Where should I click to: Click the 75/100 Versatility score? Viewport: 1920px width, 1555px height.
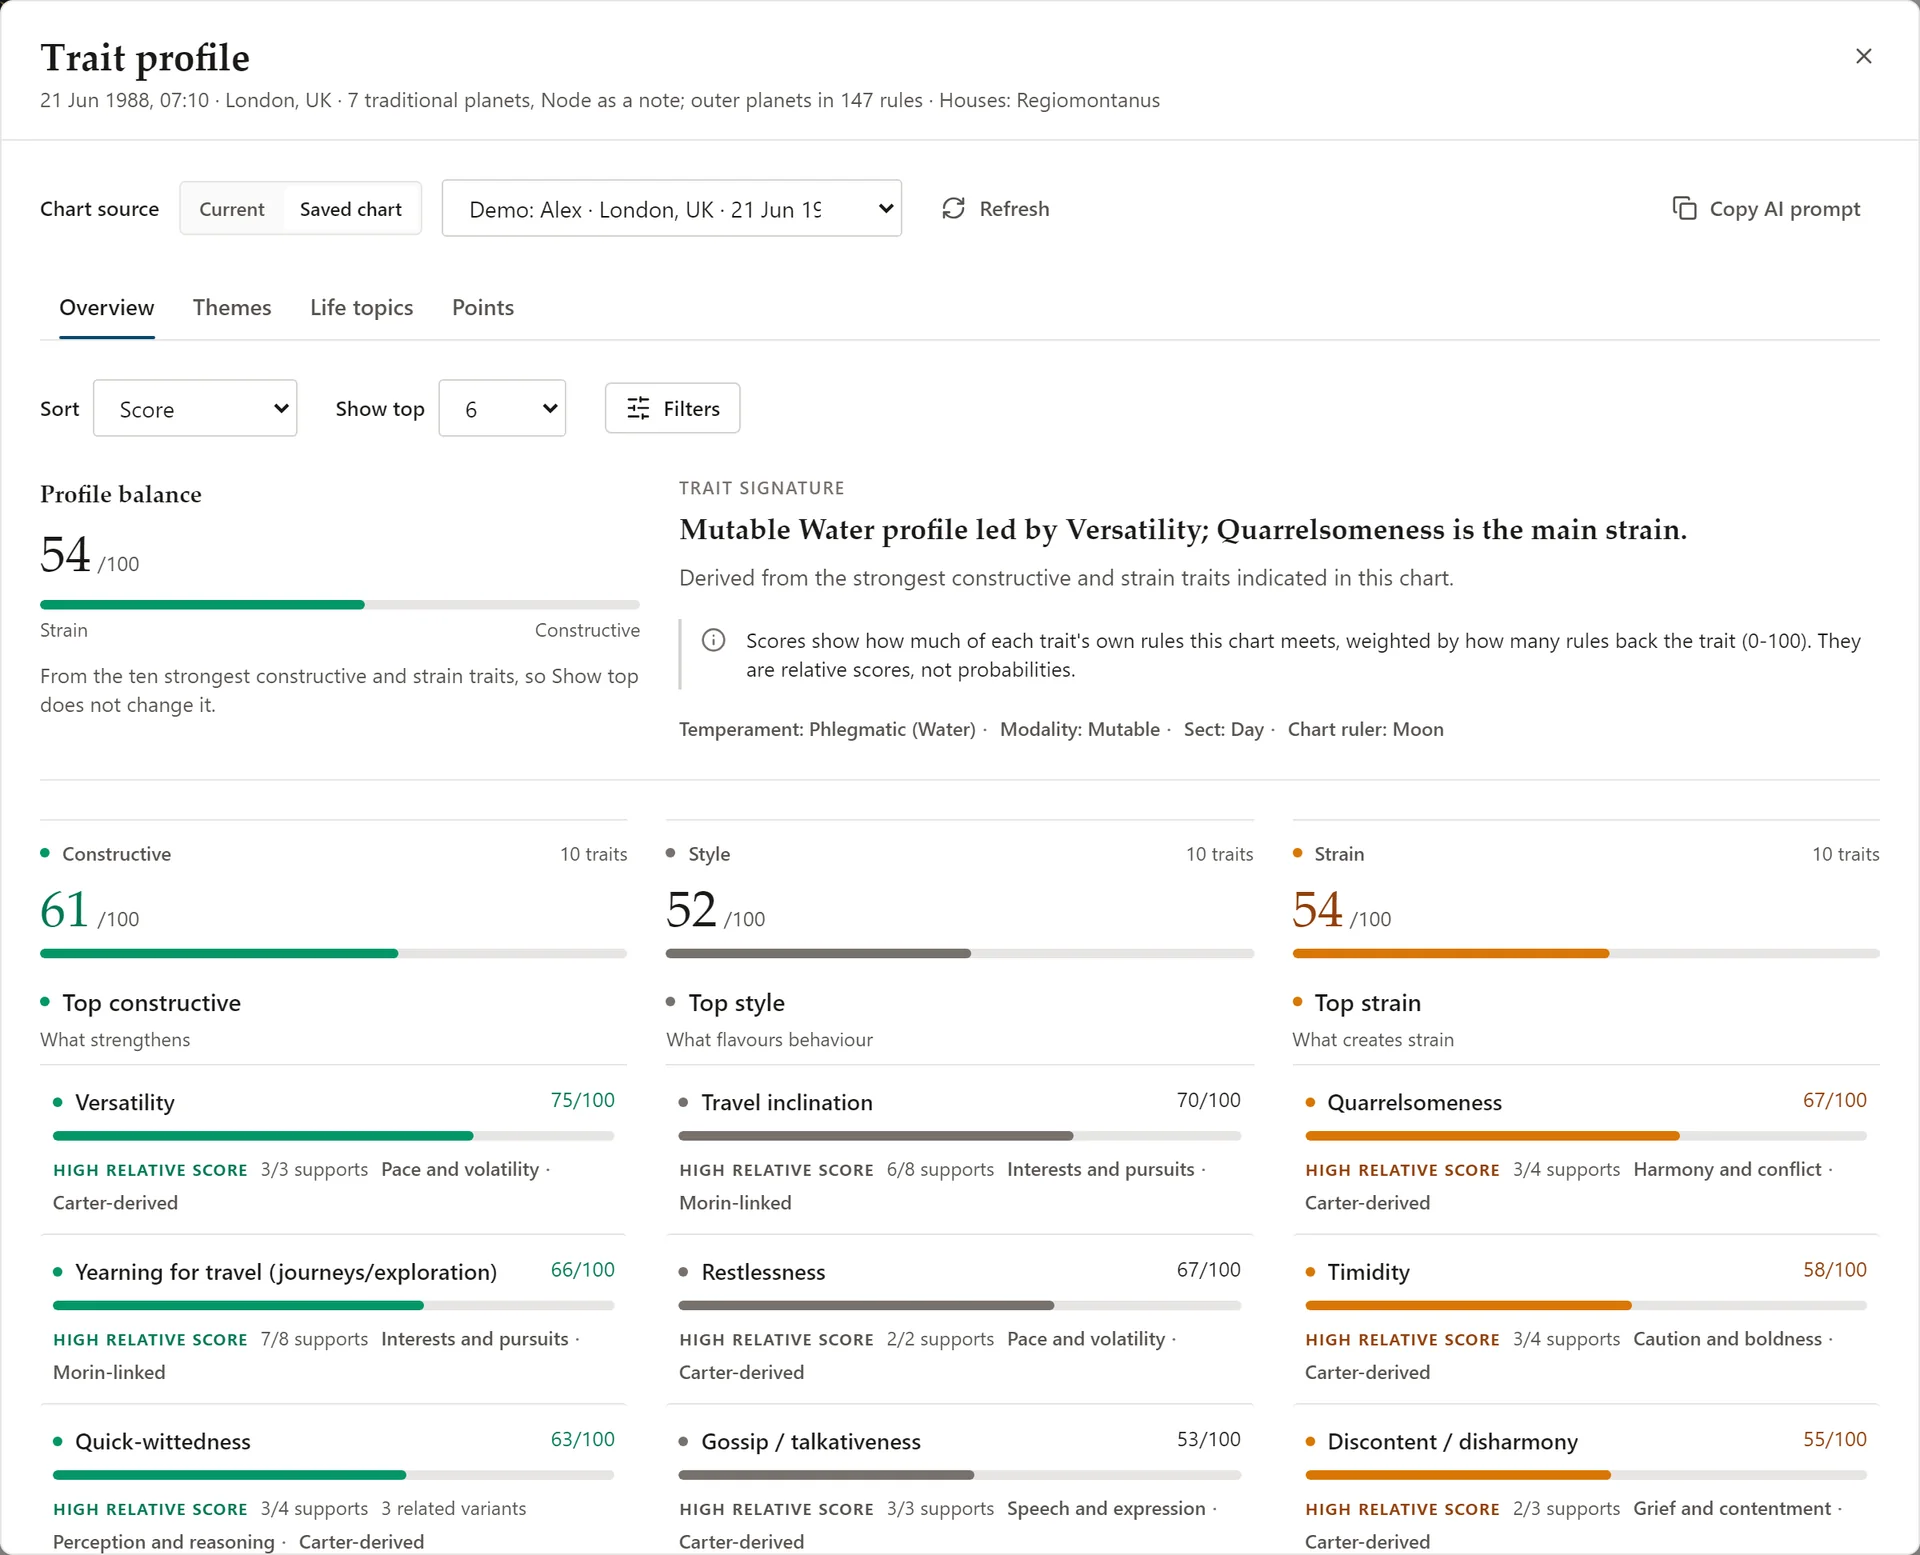[x=582, y=1100]
